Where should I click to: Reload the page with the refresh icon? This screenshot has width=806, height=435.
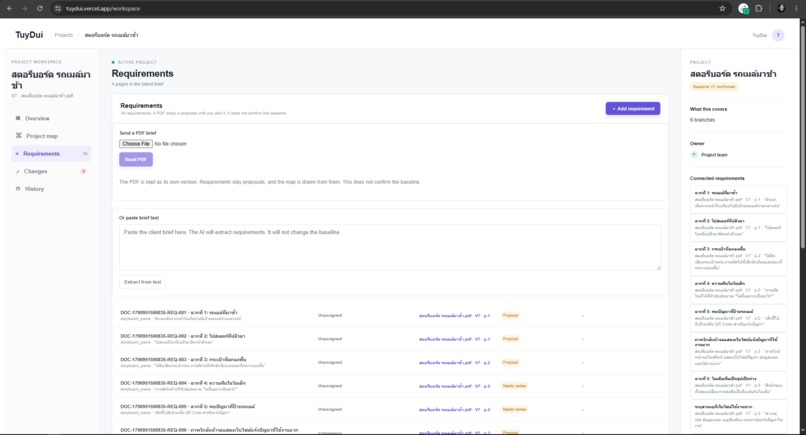40,8
